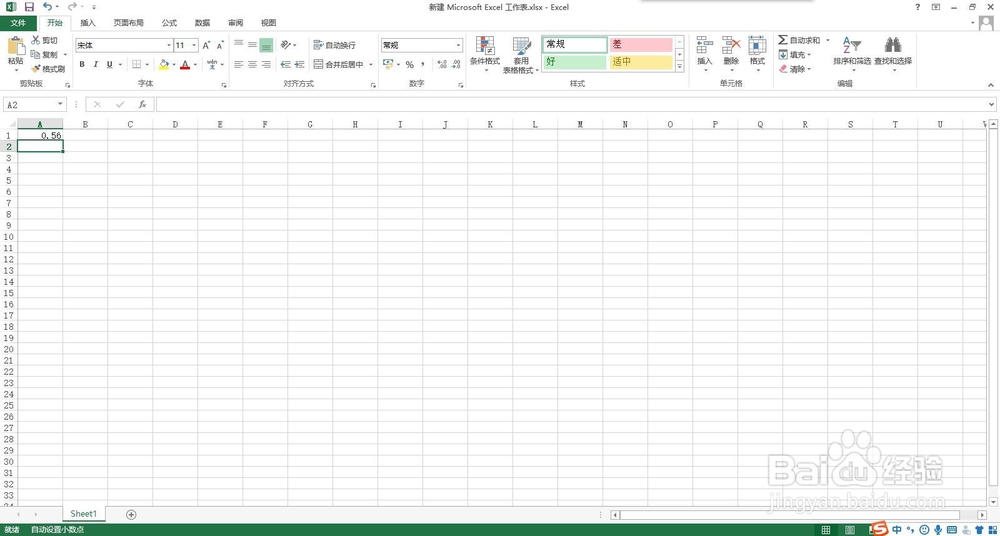Apply cell borders icon
Screen dimensions: 1000x536
[x=136, y=64]
